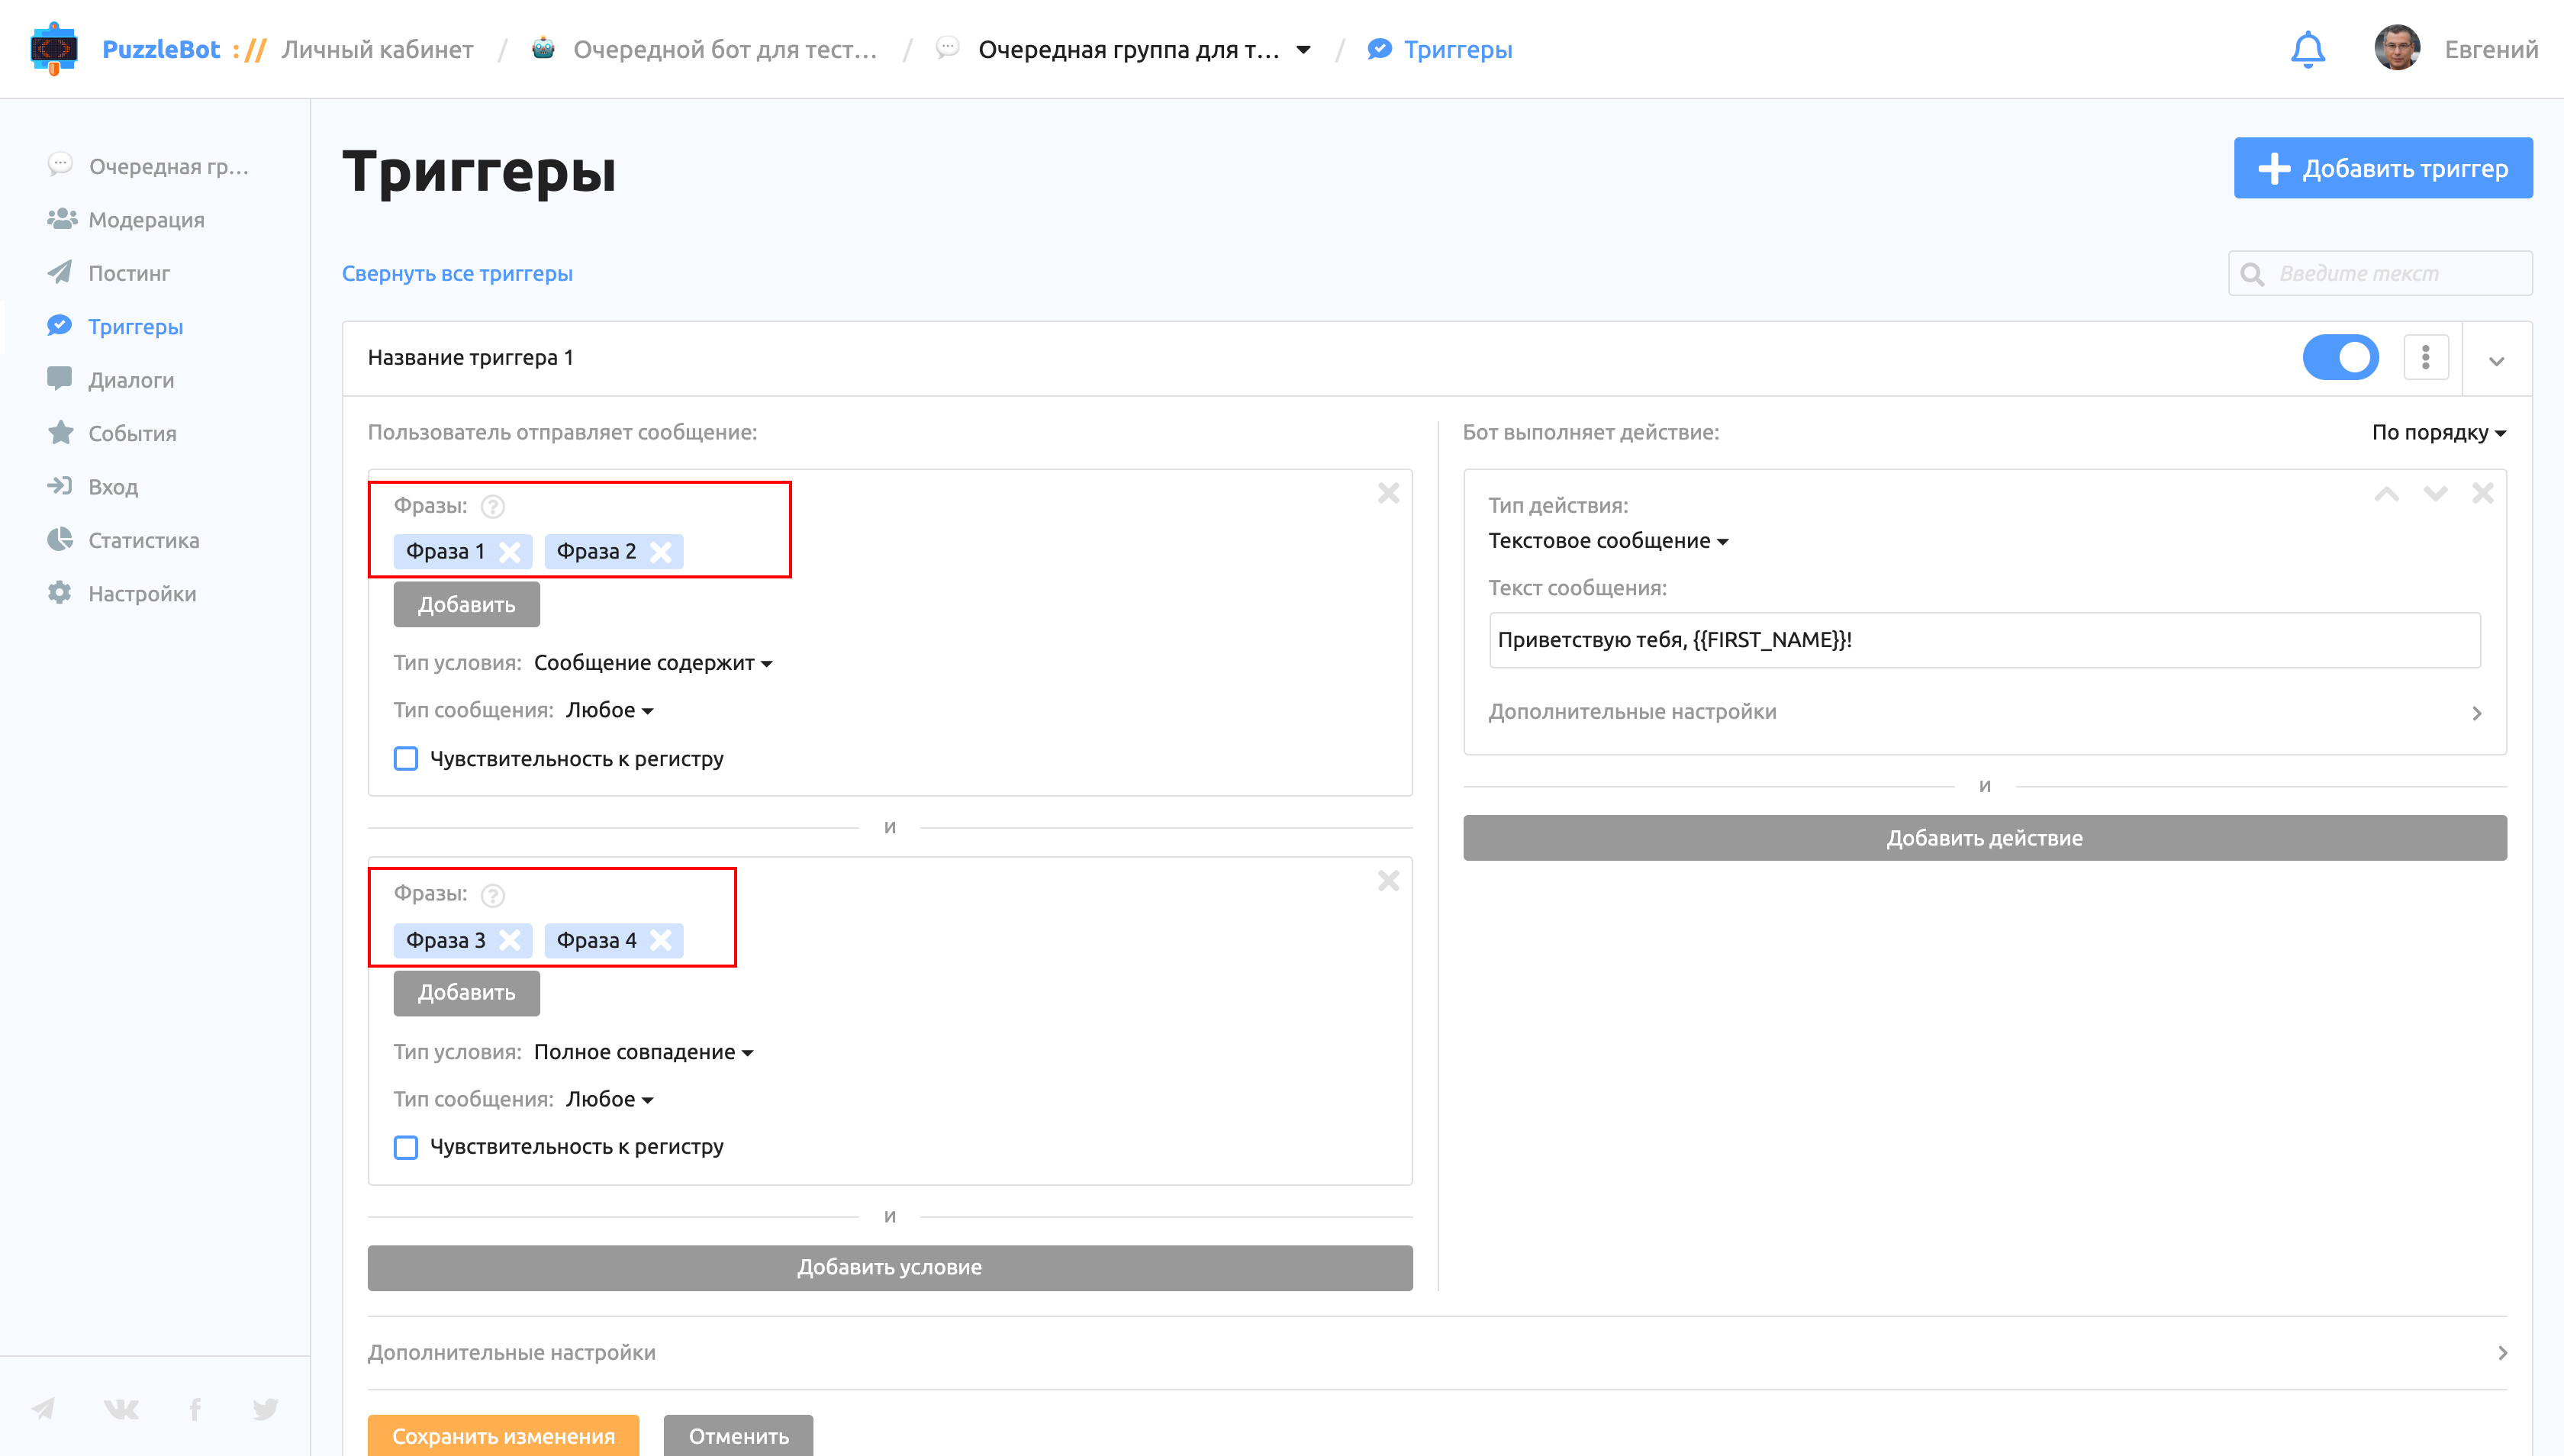Click user avatar photo of Евгений
2564x1456 pixels.
click(x=2397, y=48)
